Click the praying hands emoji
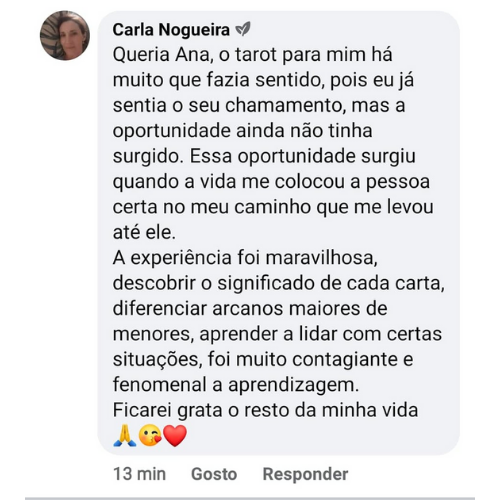The image size is (500, 500). click(x=125, y=436)
